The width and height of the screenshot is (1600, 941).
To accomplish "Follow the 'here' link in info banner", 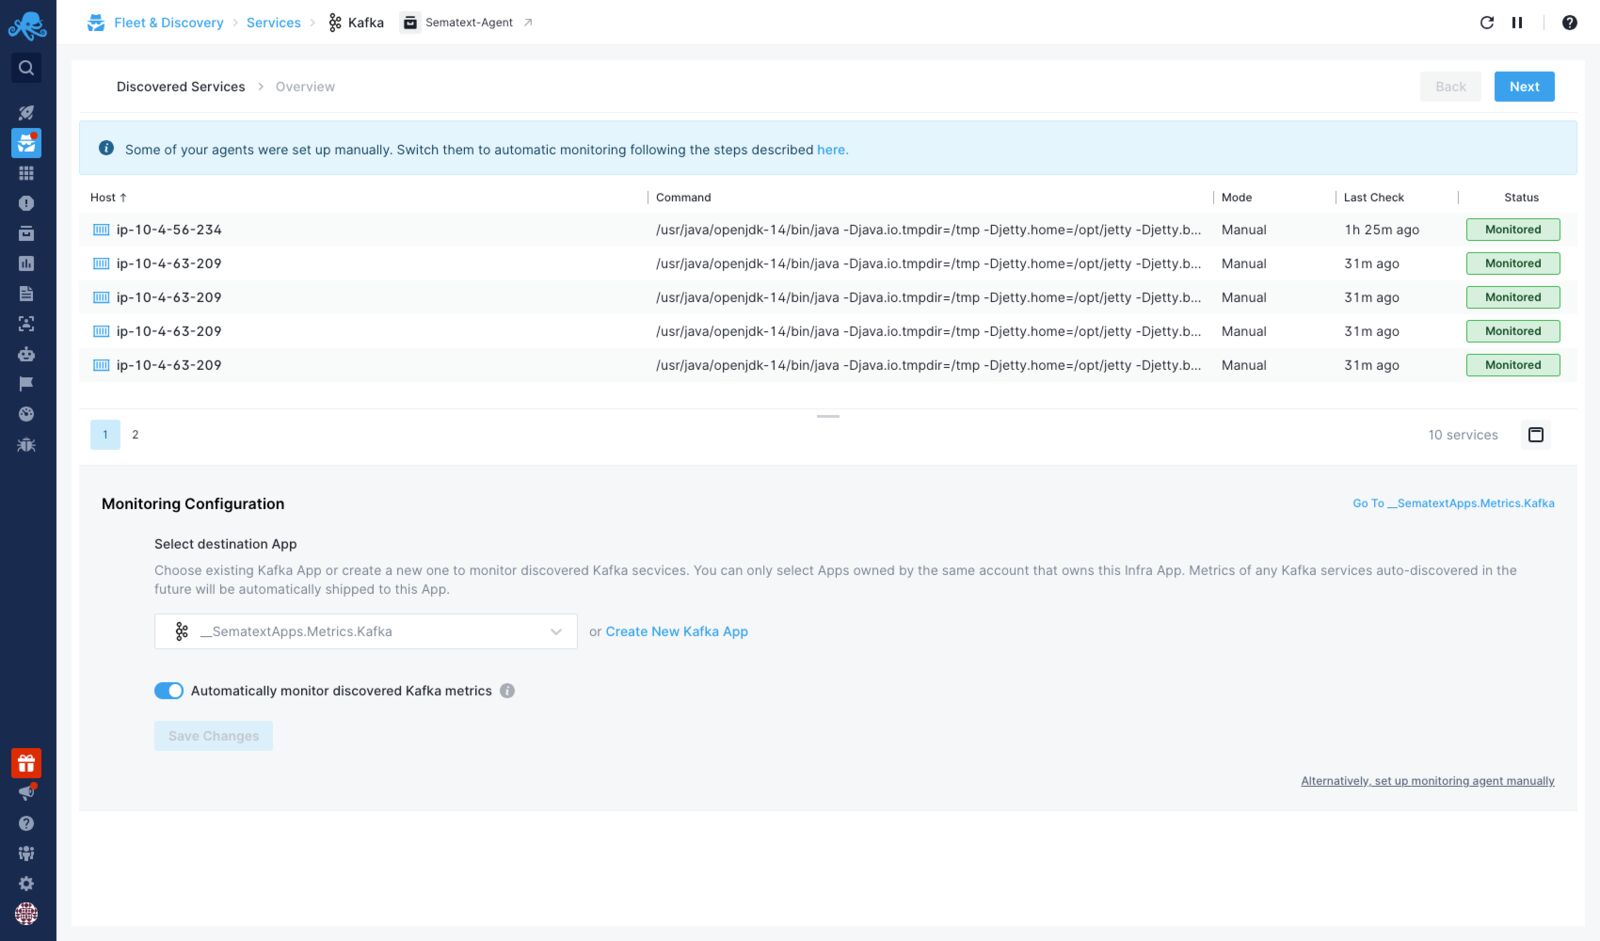I will pyautogui.click(x=832, y=149).
